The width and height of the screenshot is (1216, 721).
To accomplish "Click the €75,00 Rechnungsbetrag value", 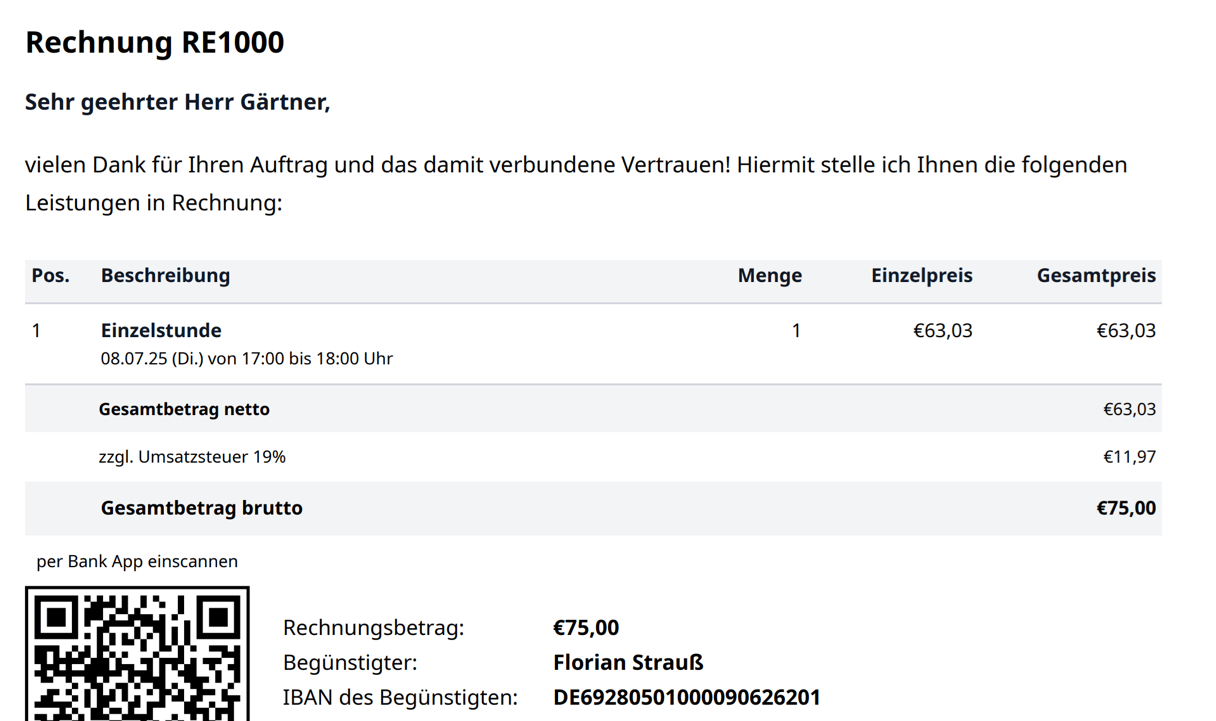I will pos(586,627).
